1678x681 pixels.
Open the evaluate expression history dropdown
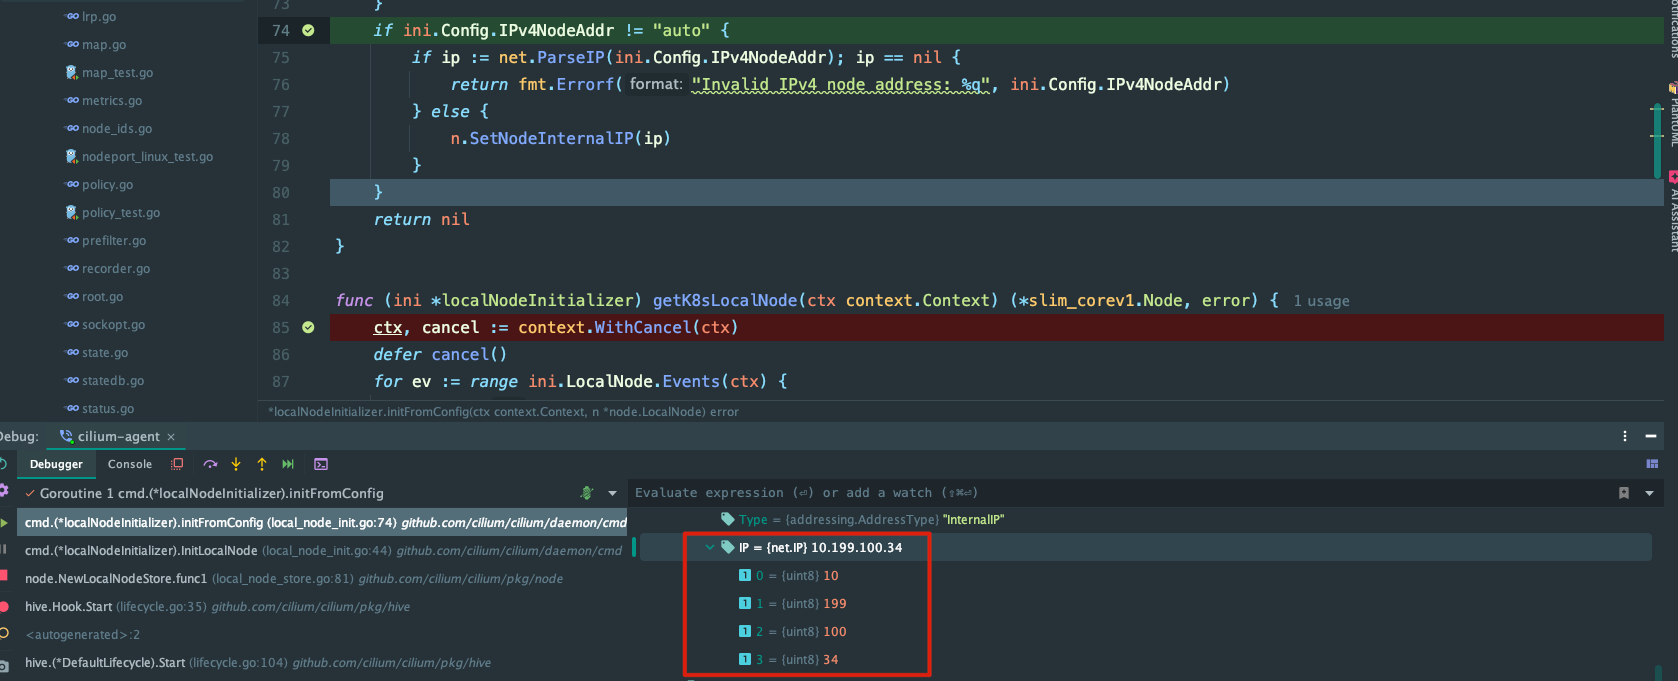click(x=1649, y=493)
